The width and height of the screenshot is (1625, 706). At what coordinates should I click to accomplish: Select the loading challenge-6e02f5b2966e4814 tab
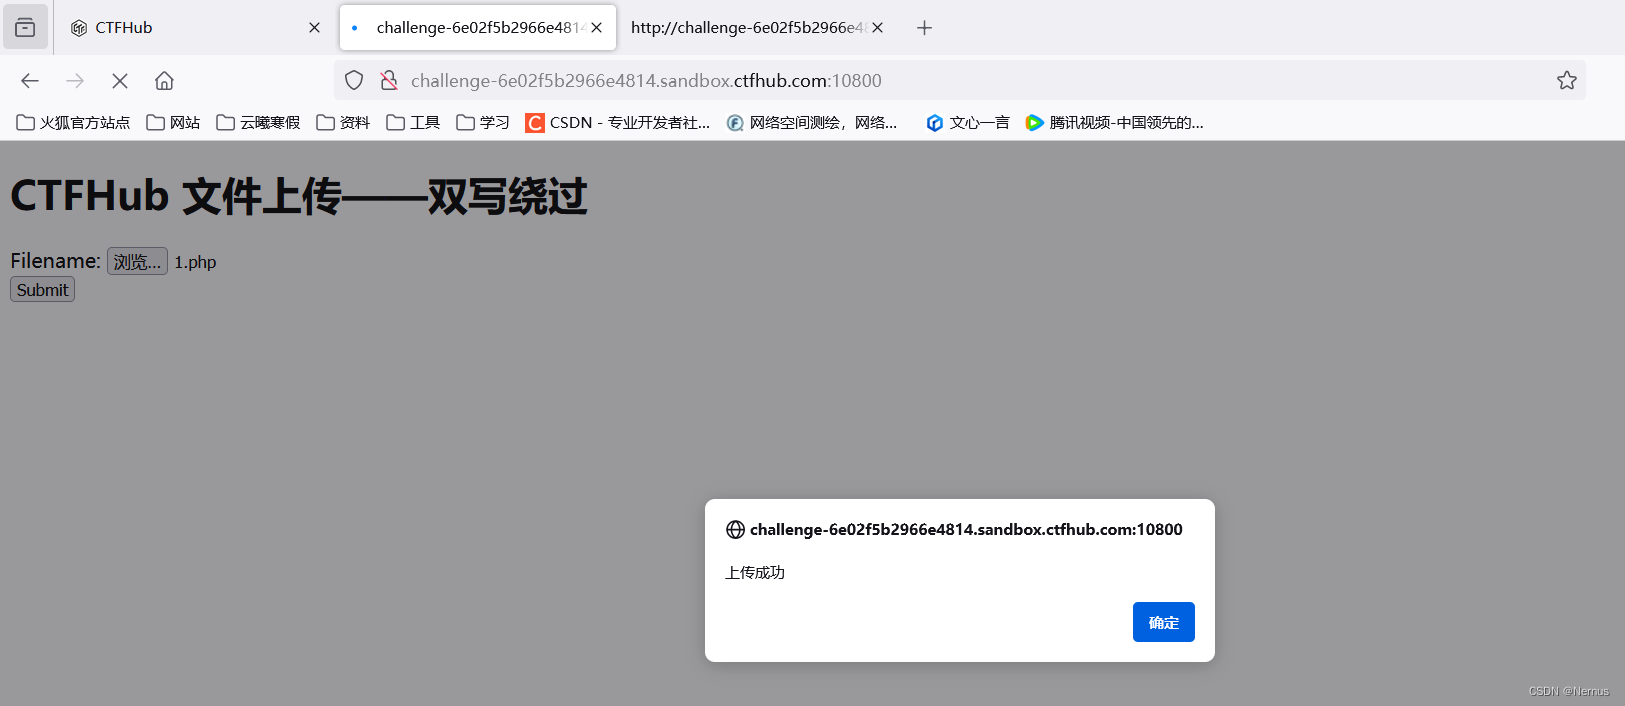(478, 27)
